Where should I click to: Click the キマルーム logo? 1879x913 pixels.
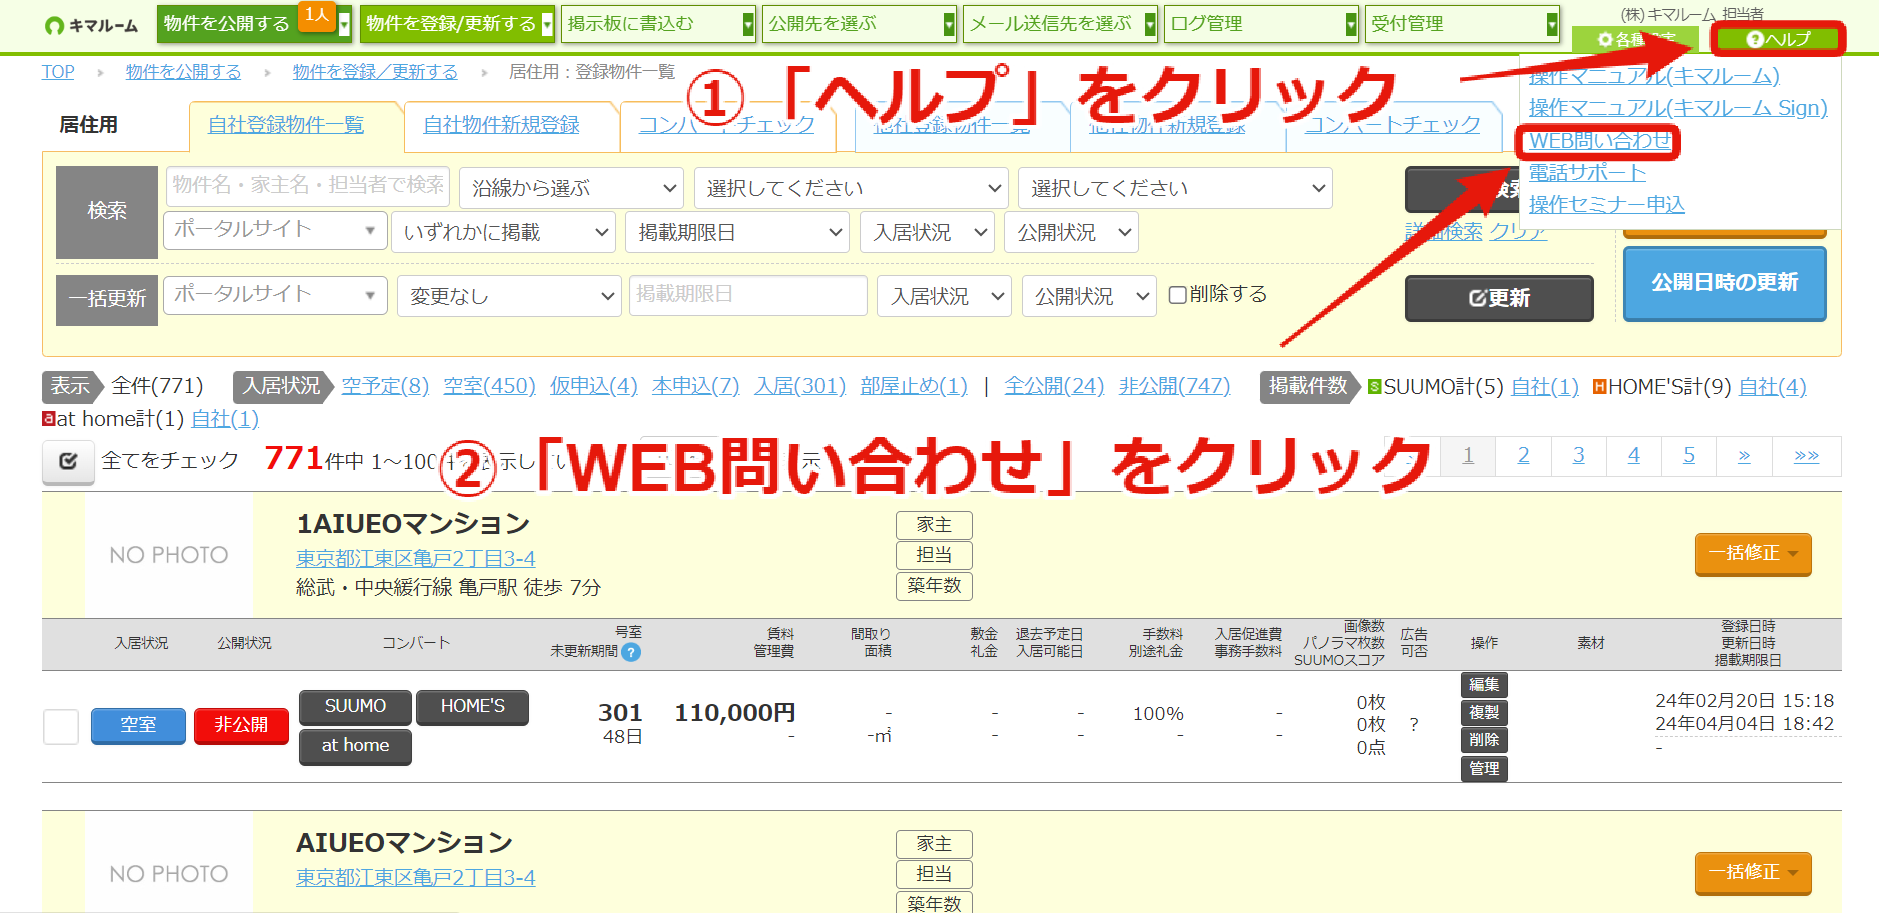point(92,25)
